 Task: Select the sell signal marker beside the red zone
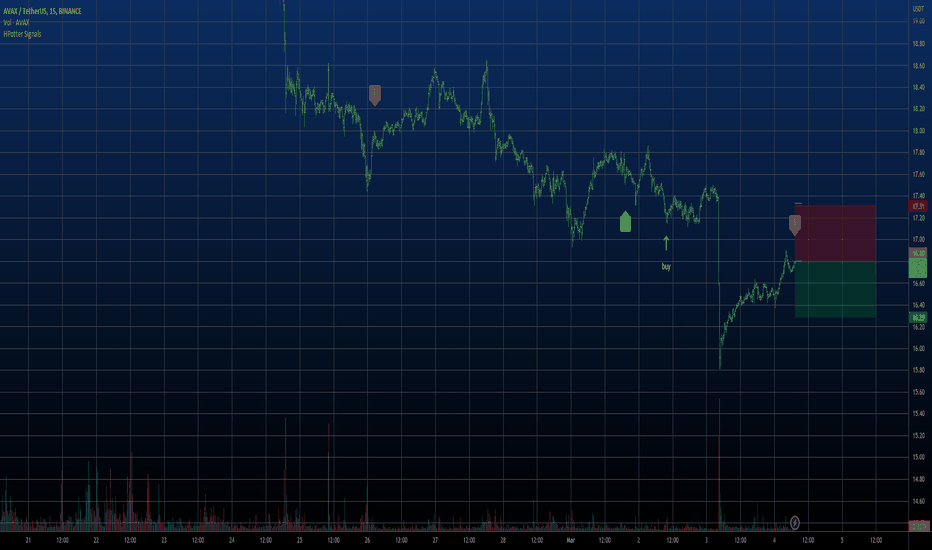[x=795, y=225]
